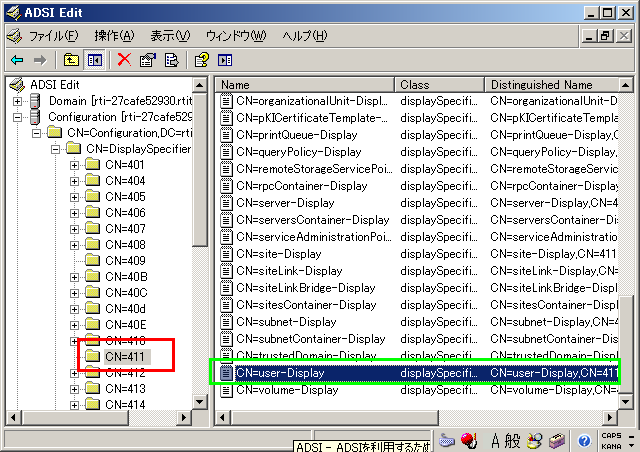Select CN=user-Display entry
This screenshot has height=452, width=640.
pos(418,373)
